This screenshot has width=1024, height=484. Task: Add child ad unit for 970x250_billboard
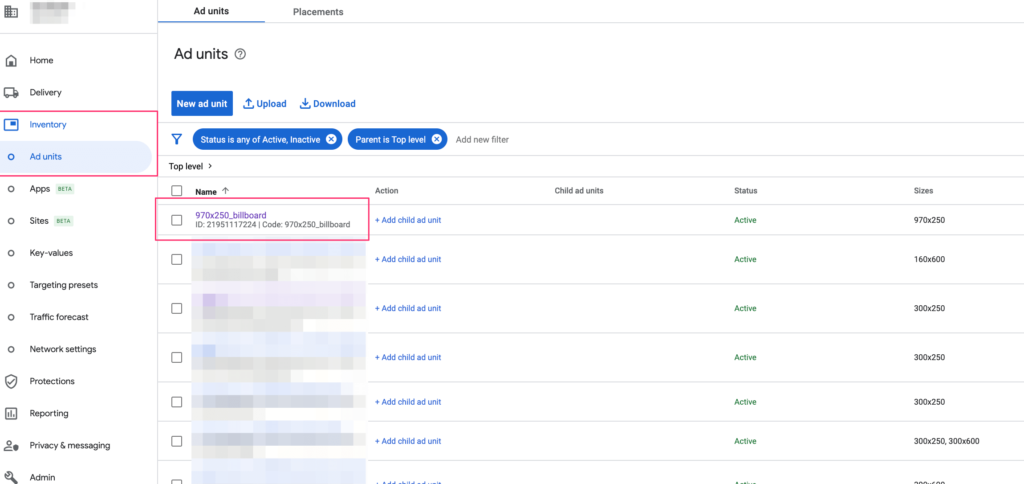(408, 220)
